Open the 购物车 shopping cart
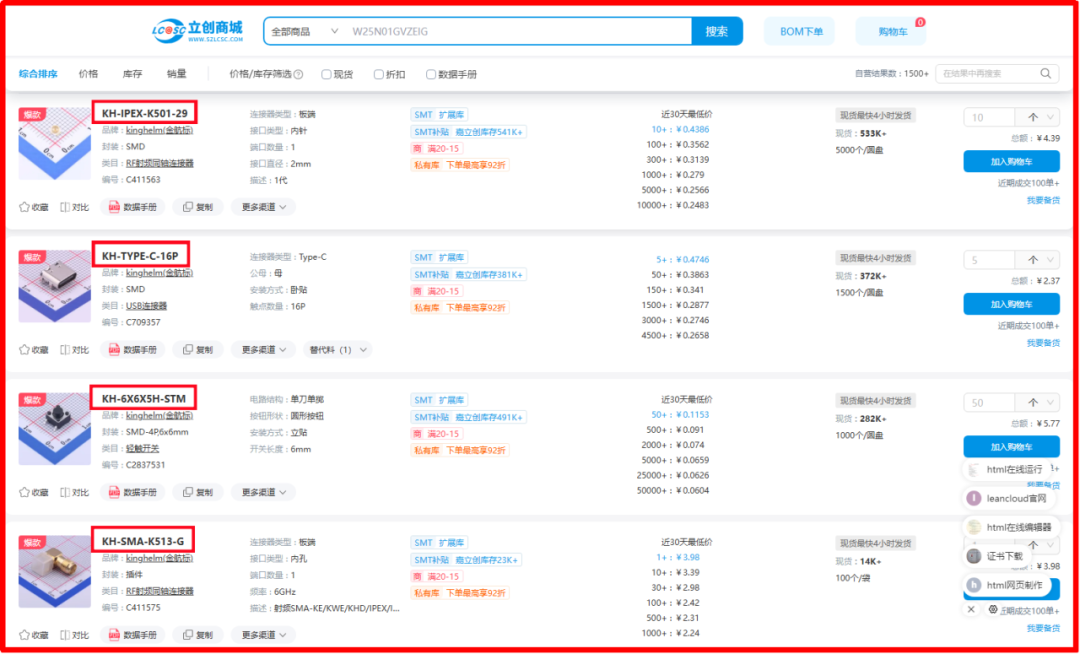 click(891, 32)
